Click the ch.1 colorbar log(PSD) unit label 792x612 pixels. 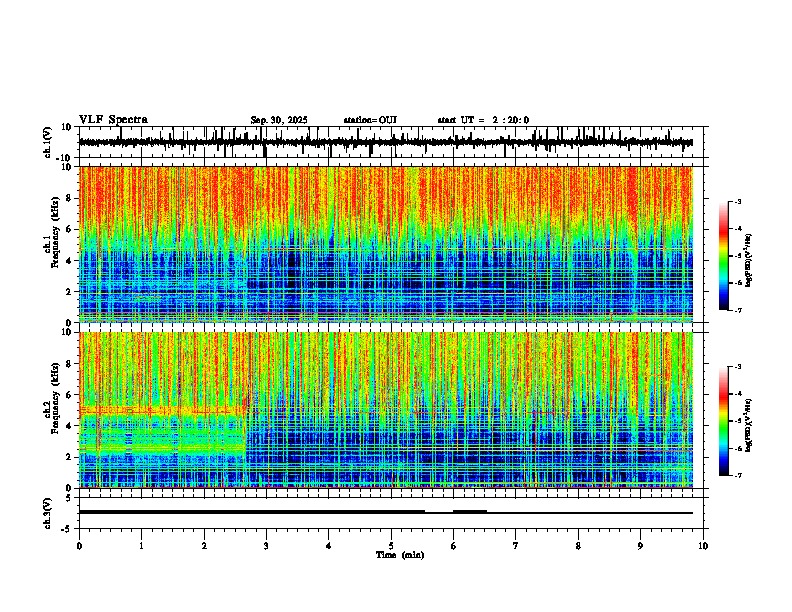point(749,260)
